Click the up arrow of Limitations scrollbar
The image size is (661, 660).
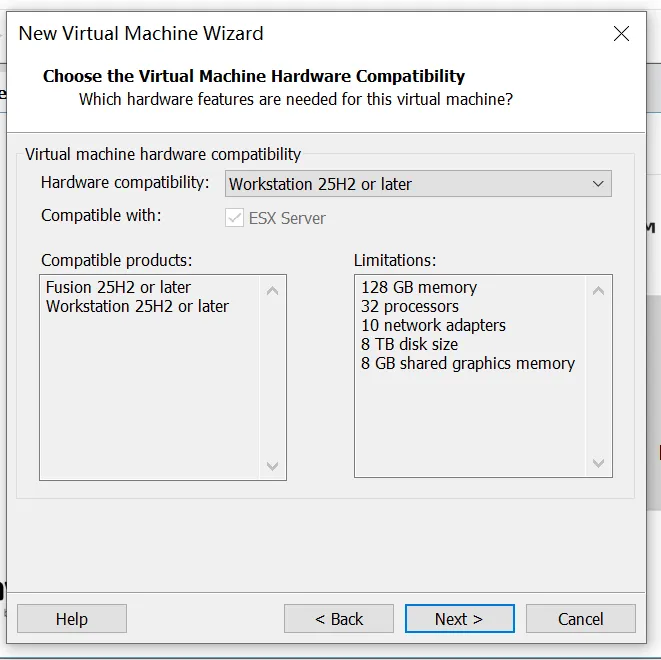(x=598, y=290)
